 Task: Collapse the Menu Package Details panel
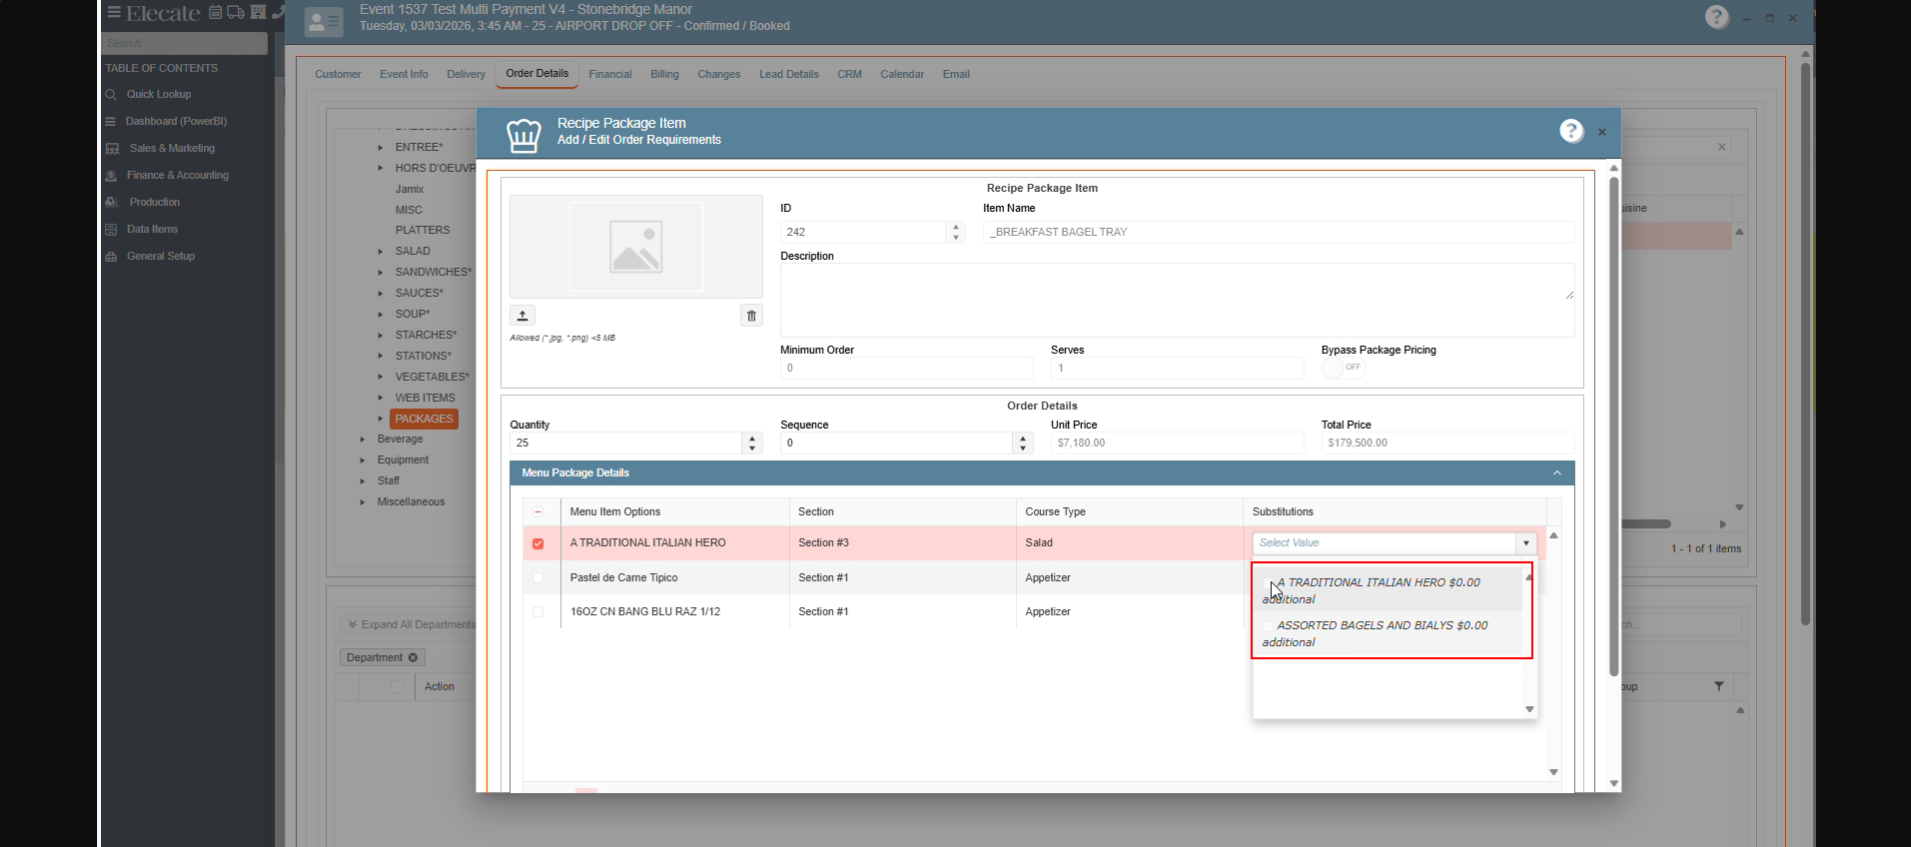[1556, 473]
